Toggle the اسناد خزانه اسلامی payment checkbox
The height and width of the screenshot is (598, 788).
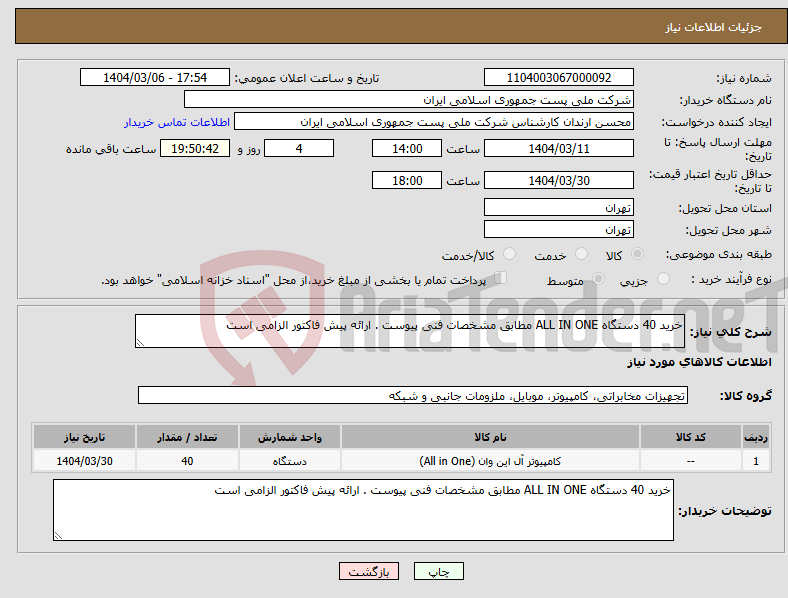(501, 277)
